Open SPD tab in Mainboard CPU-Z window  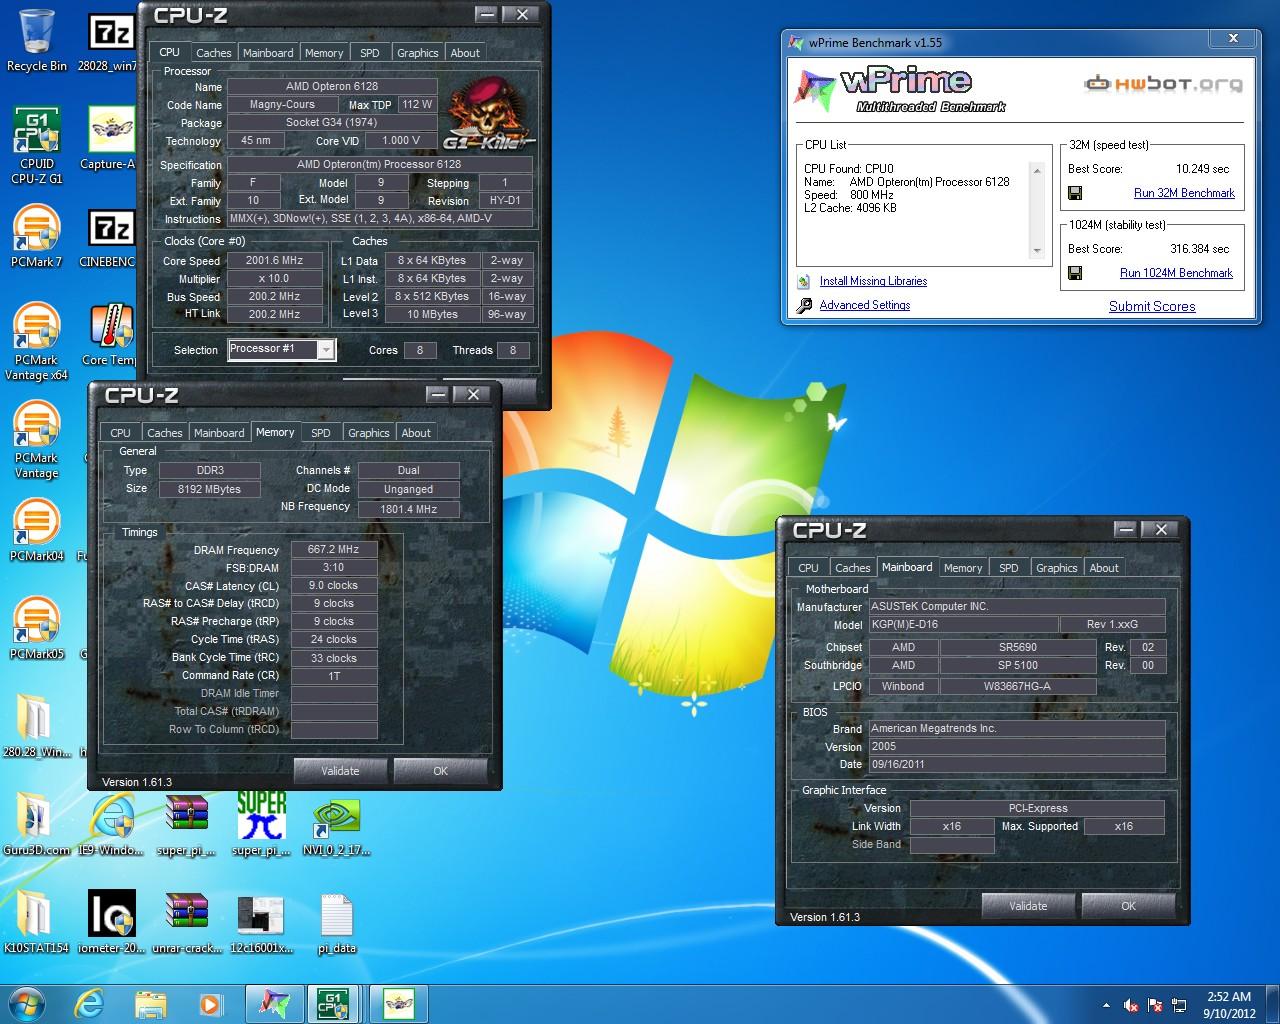[x=1009, y=568]
